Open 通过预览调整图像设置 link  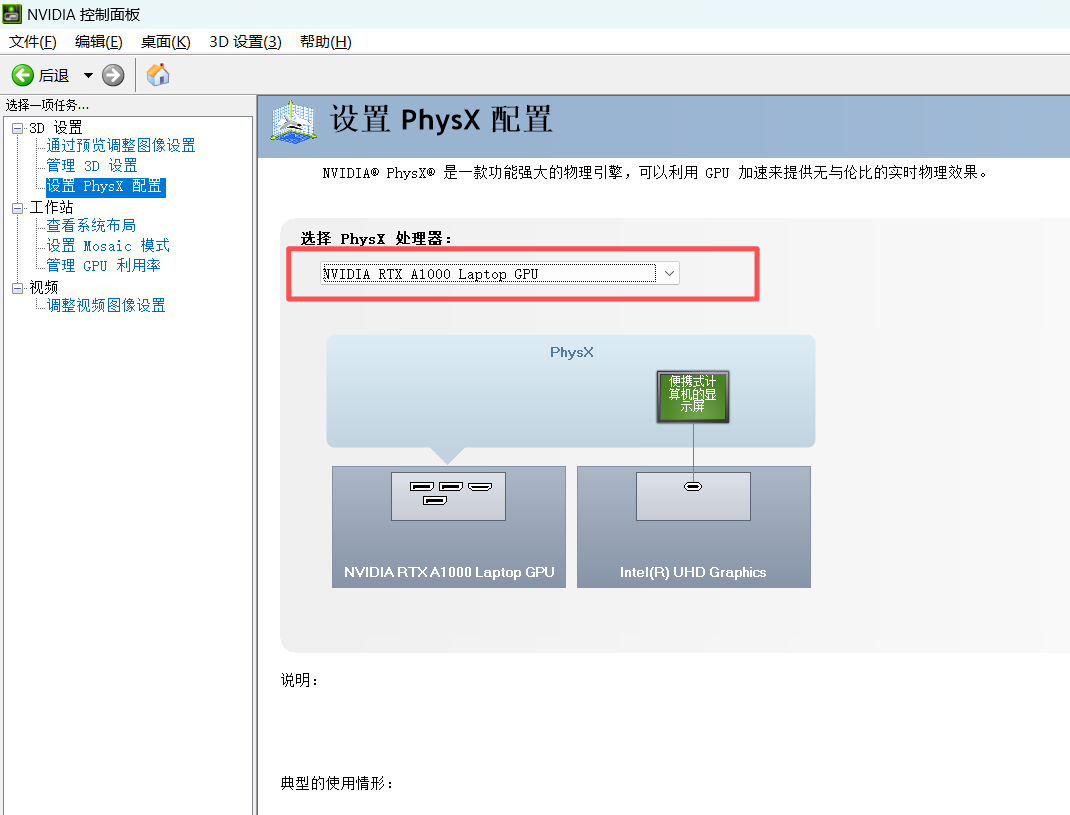[x=121, y=145]
